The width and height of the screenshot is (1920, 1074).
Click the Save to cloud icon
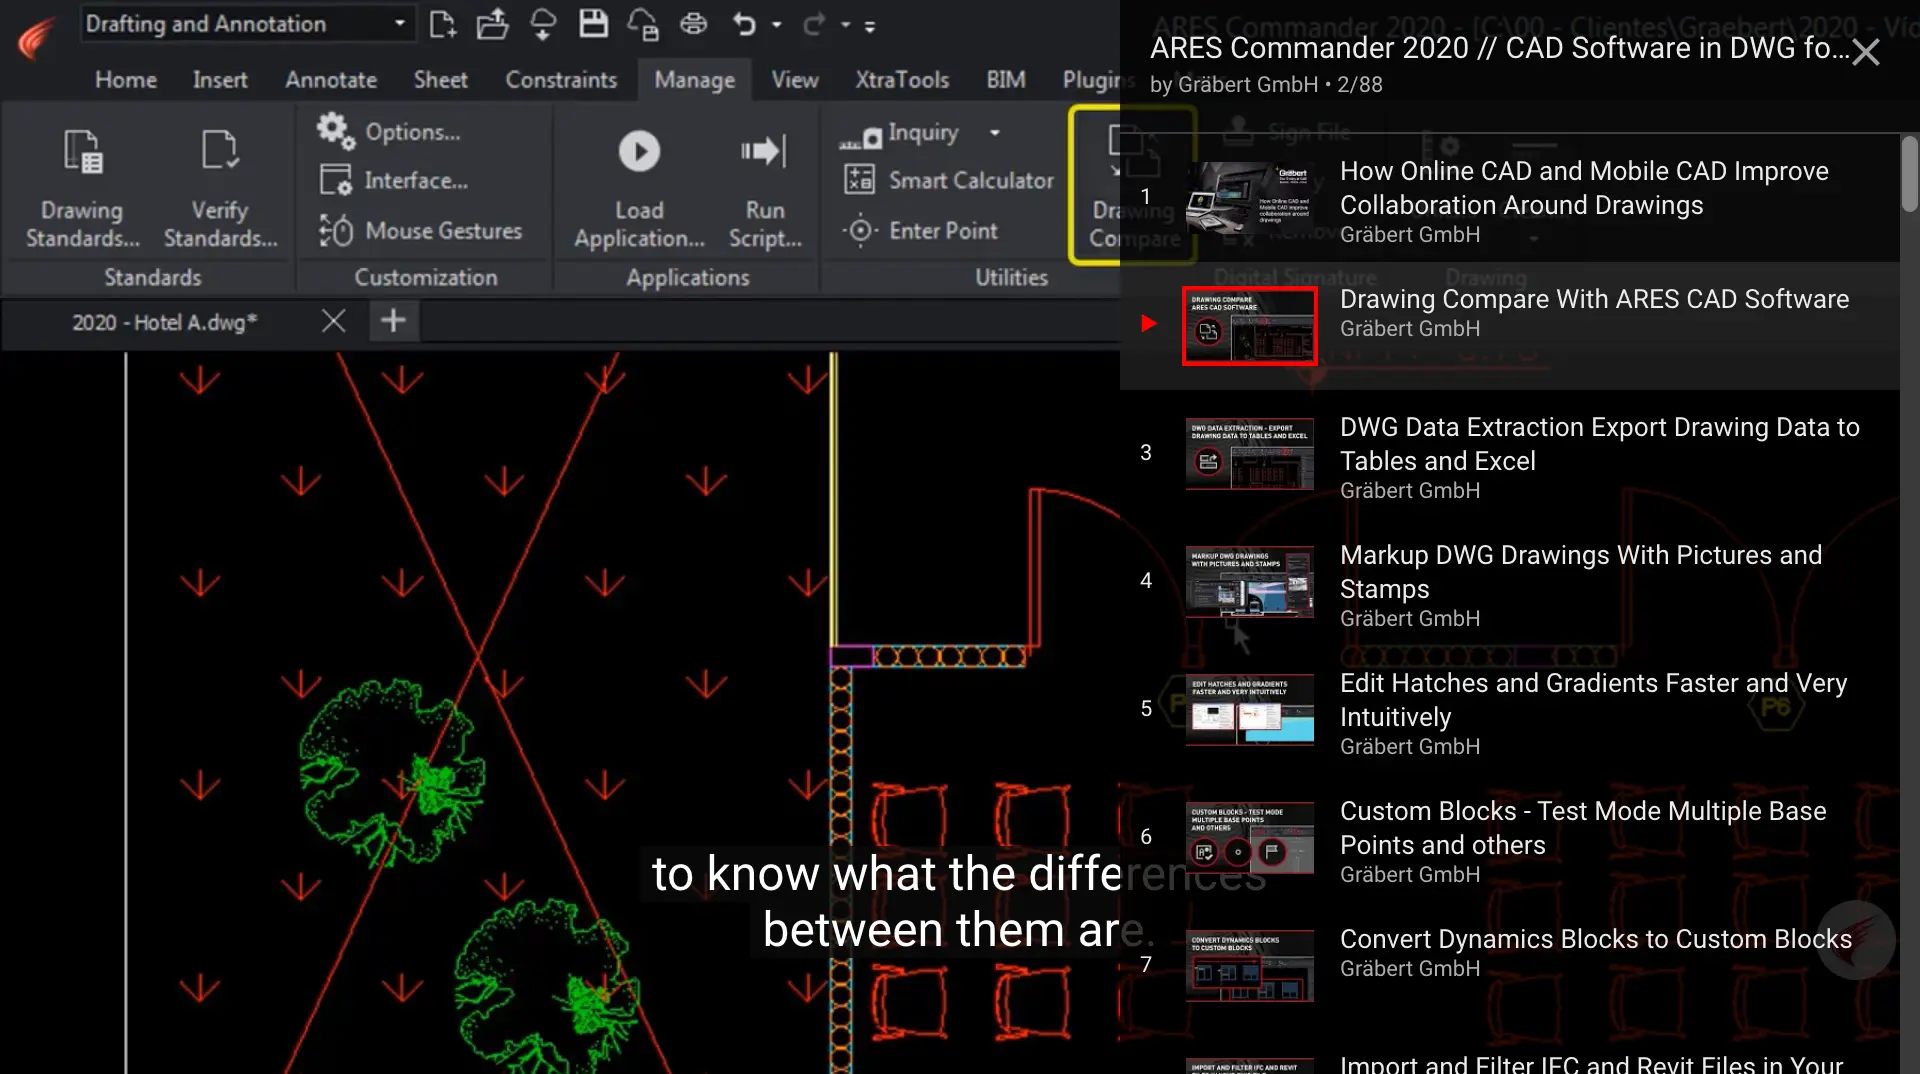643,24
